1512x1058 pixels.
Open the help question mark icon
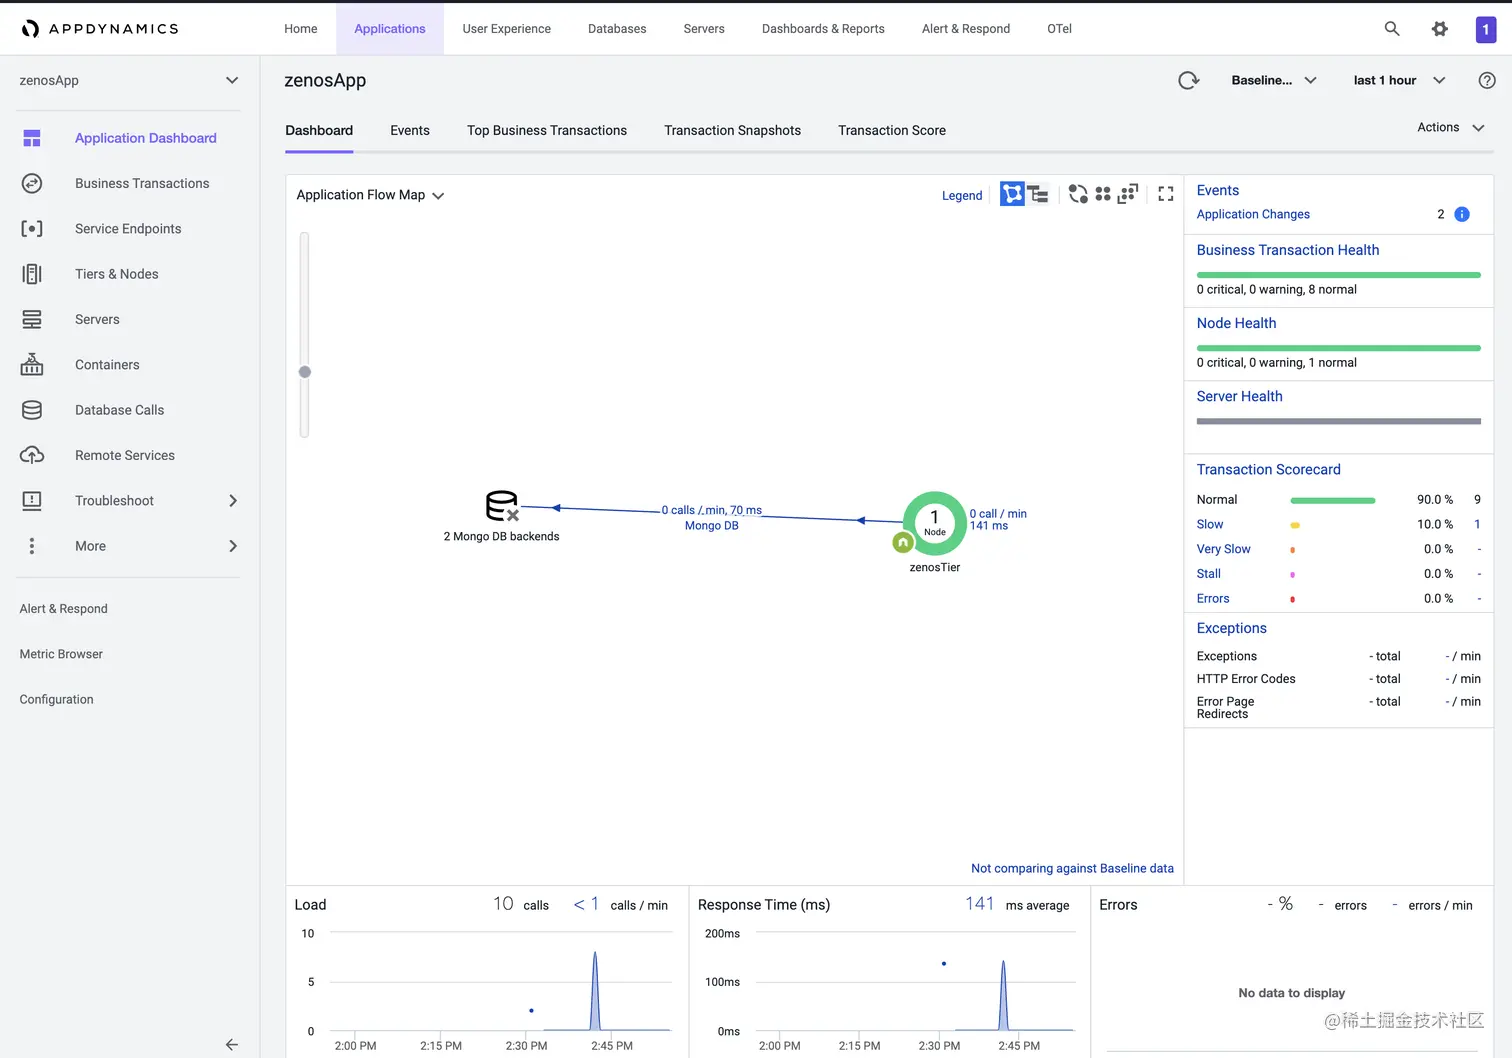[x=1487, y=81]
